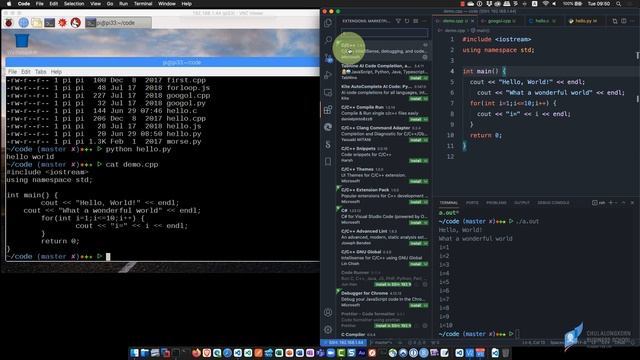Image resolution: width=640 pixels, height=360 pixels.
Task: Open Help menu in Pi terminal window
Action: 56,72
